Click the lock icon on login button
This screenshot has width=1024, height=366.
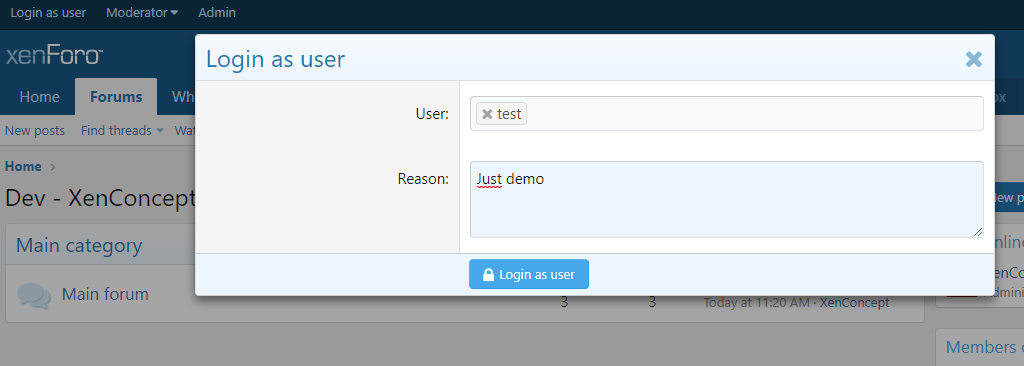coord(488,274)
